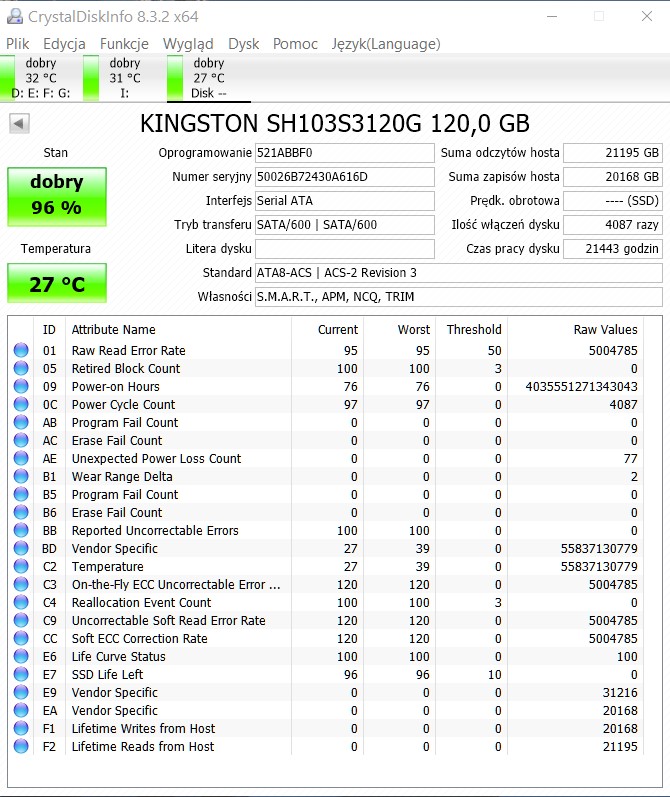Image resolution: width=670 pixels, height=797 pixels.
Task: Click status circle for Raw Read Error Rate
Action: pos(21,350)
